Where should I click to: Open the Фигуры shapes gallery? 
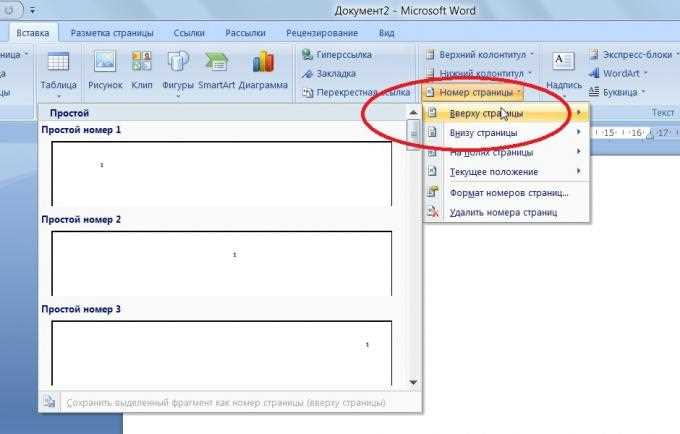pos(178,62)
